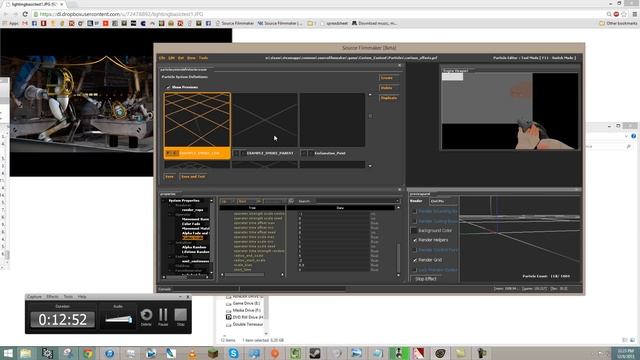Select Alpha Random in the properties tree
640x360 pixels.
[x=194, y=247]
